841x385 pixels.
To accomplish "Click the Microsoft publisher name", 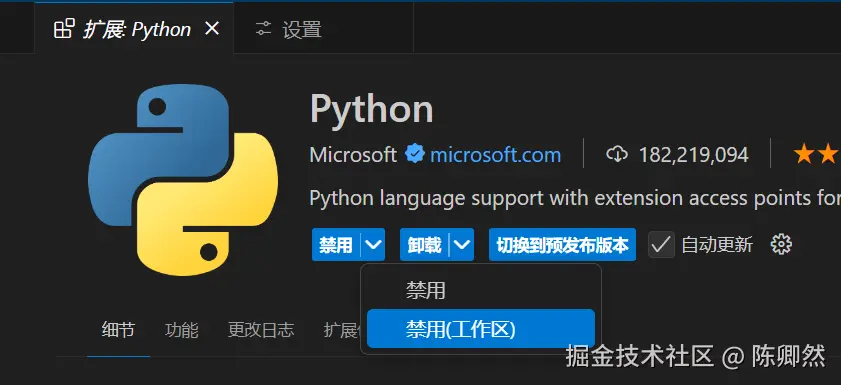I will point(353,155).
